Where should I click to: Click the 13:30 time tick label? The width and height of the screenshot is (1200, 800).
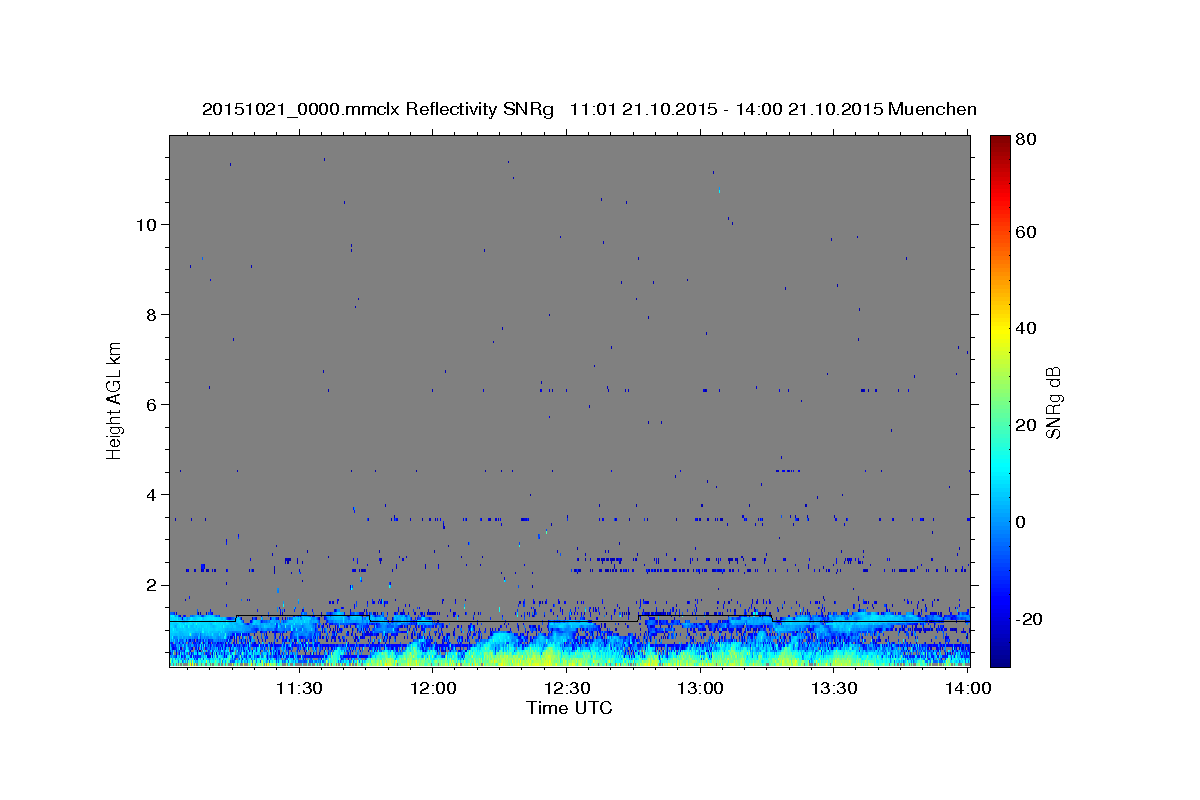835,688
